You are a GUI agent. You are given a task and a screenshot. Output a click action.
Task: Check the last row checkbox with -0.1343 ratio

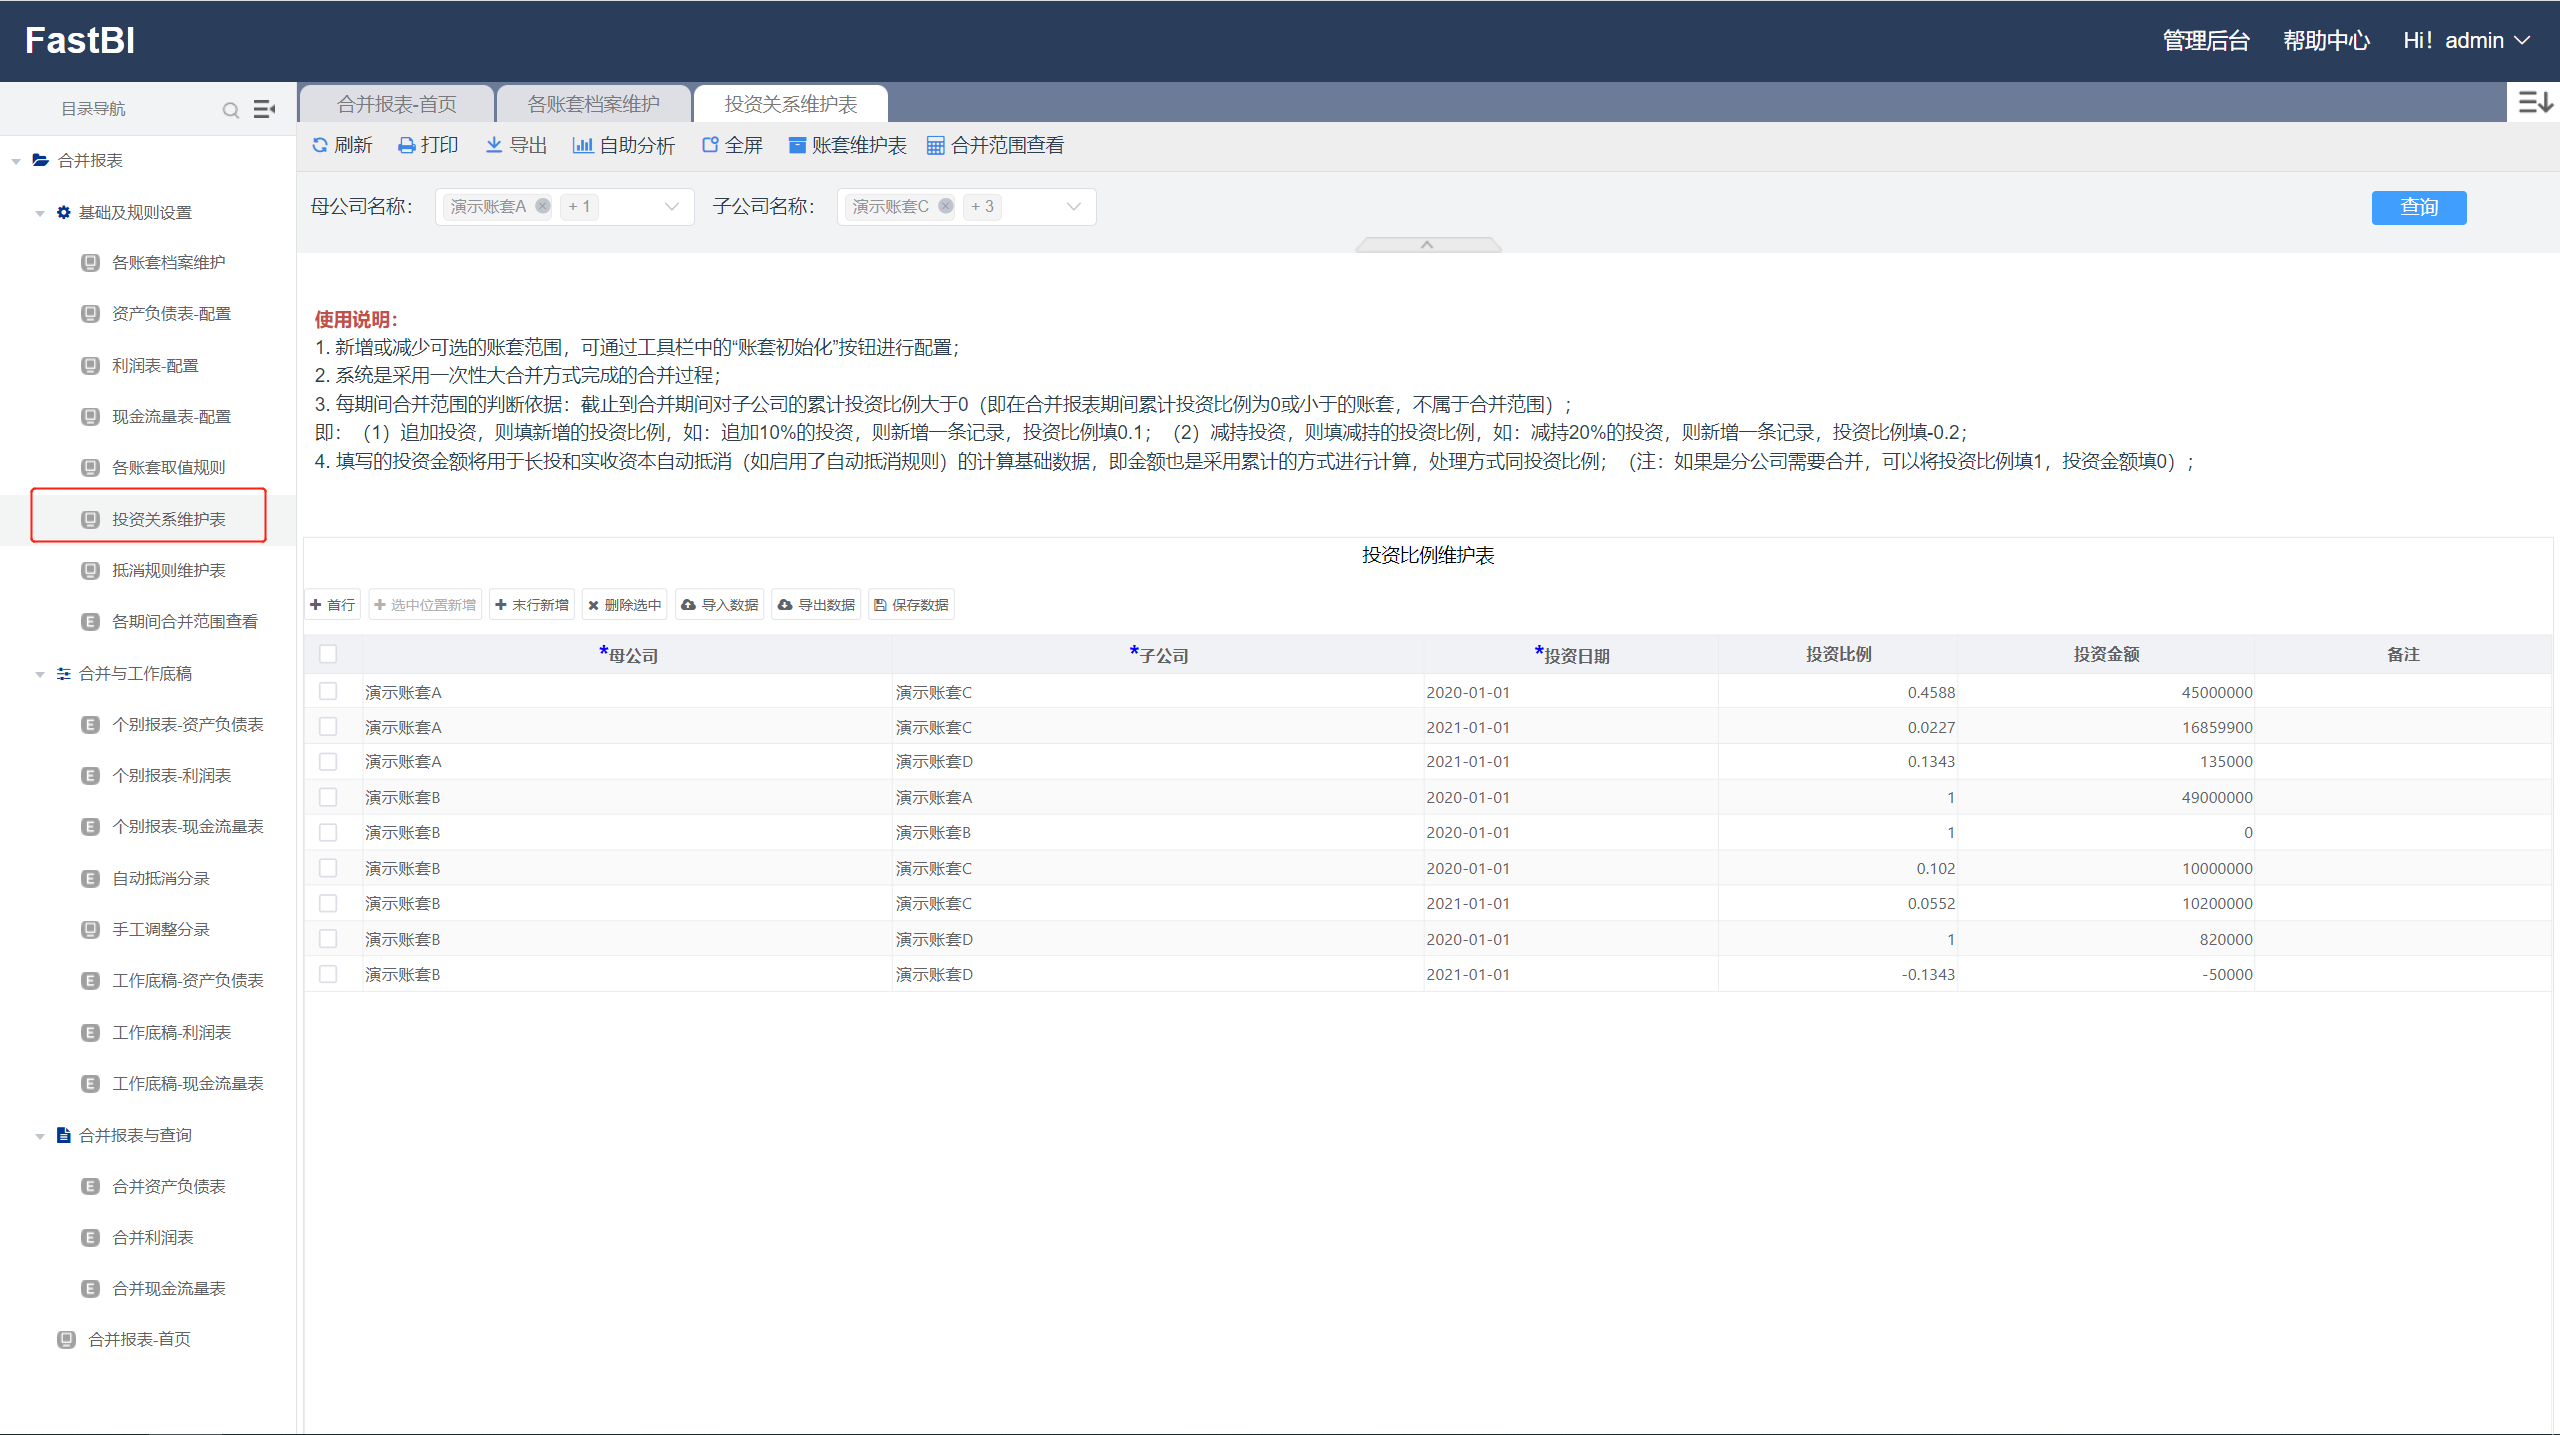coord(328,974)
